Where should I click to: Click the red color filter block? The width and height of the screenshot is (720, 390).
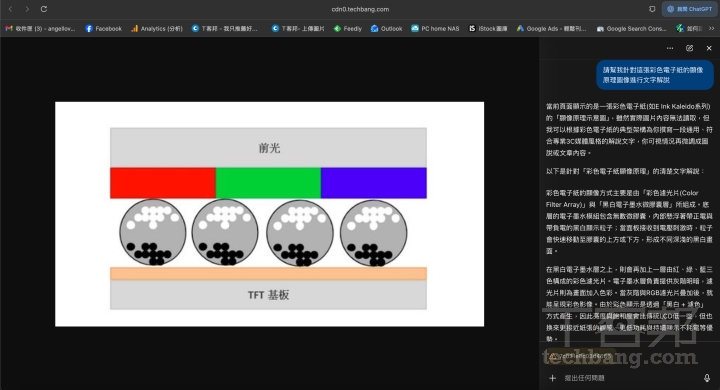click(163, 183)
